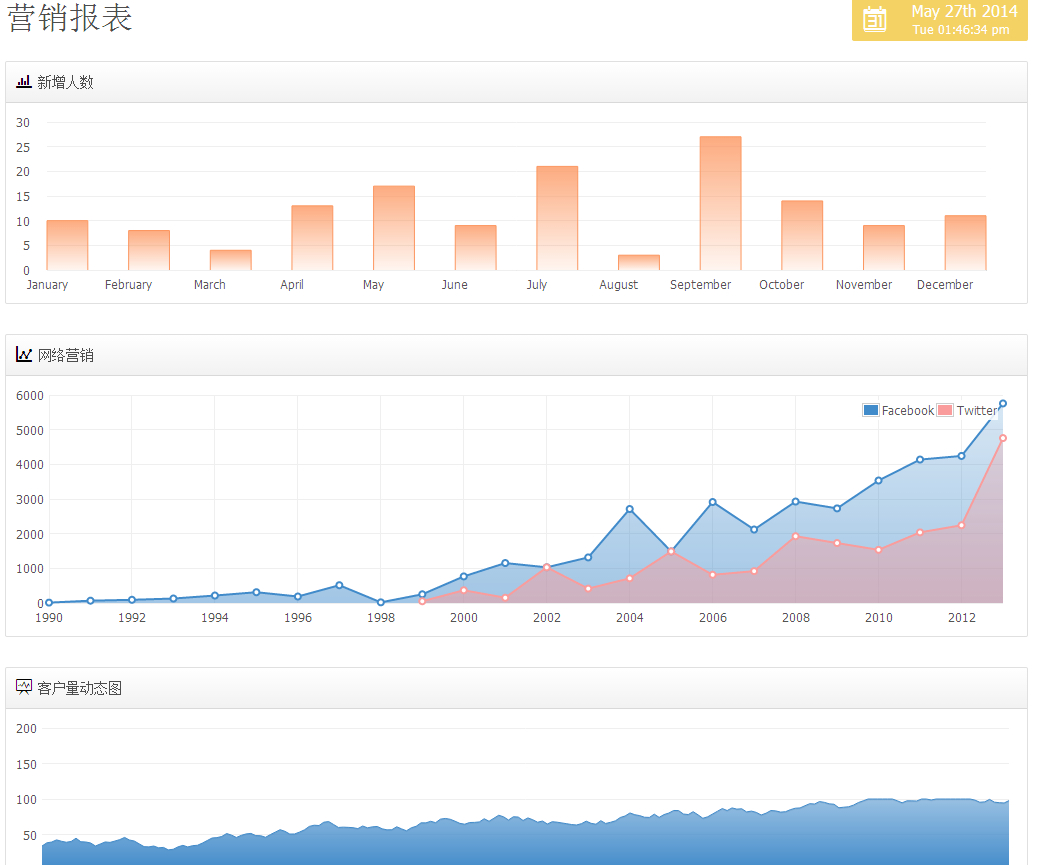
Task: Click the 客户量动态图 panel header text
Action: pos(79,688)
